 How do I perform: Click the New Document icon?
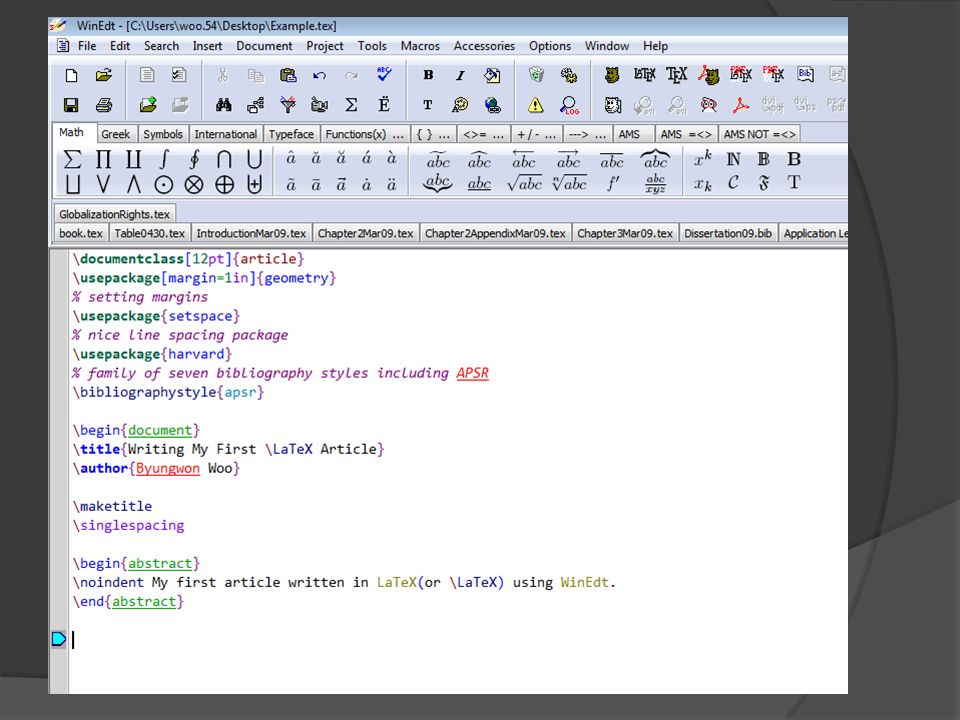point(72,75)
